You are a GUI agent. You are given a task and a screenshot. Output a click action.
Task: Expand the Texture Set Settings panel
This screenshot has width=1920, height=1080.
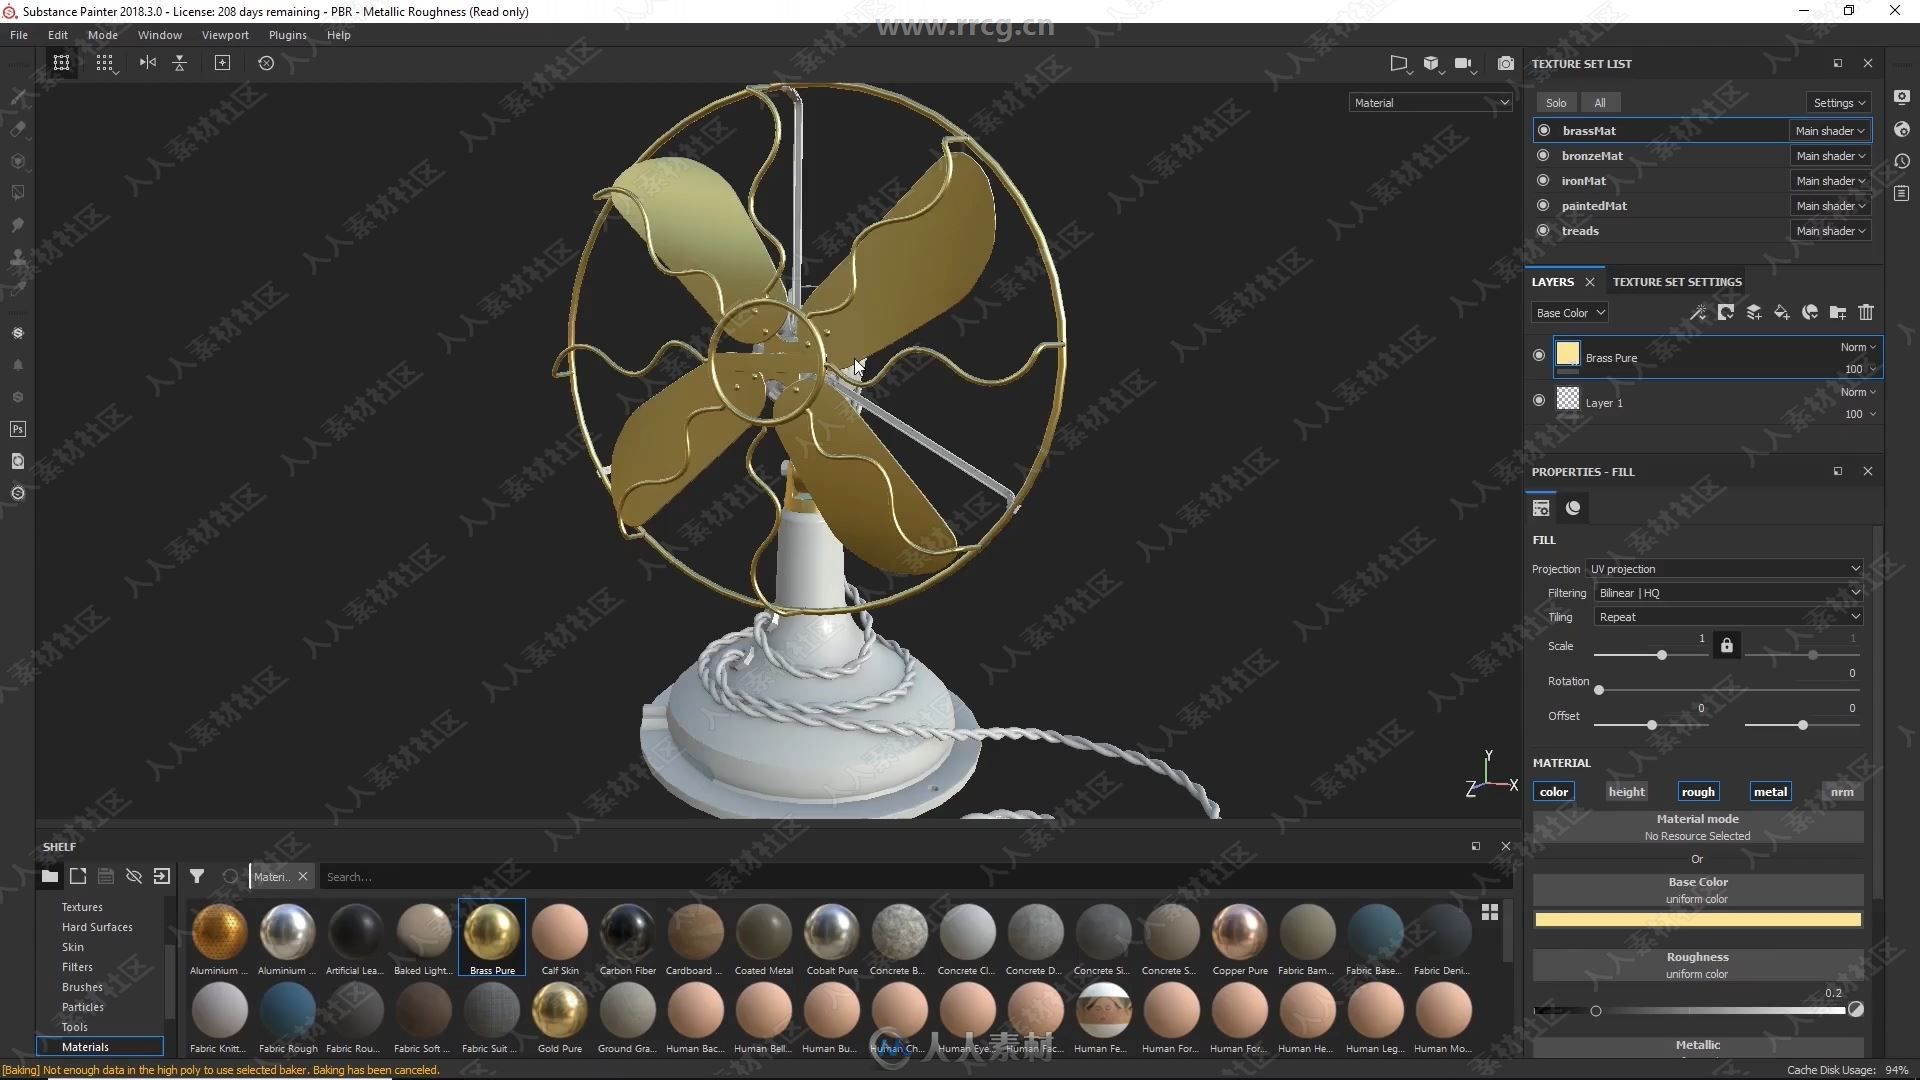pyautogui.click(x=1676, y=280)
